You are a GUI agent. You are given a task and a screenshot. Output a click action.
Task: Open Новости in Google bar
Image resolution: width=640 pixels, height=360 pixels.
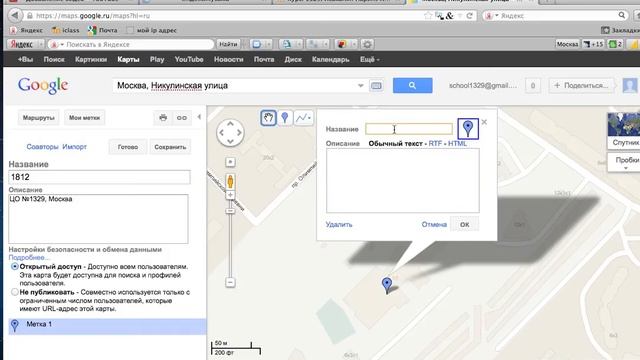(x=229, y=59)
